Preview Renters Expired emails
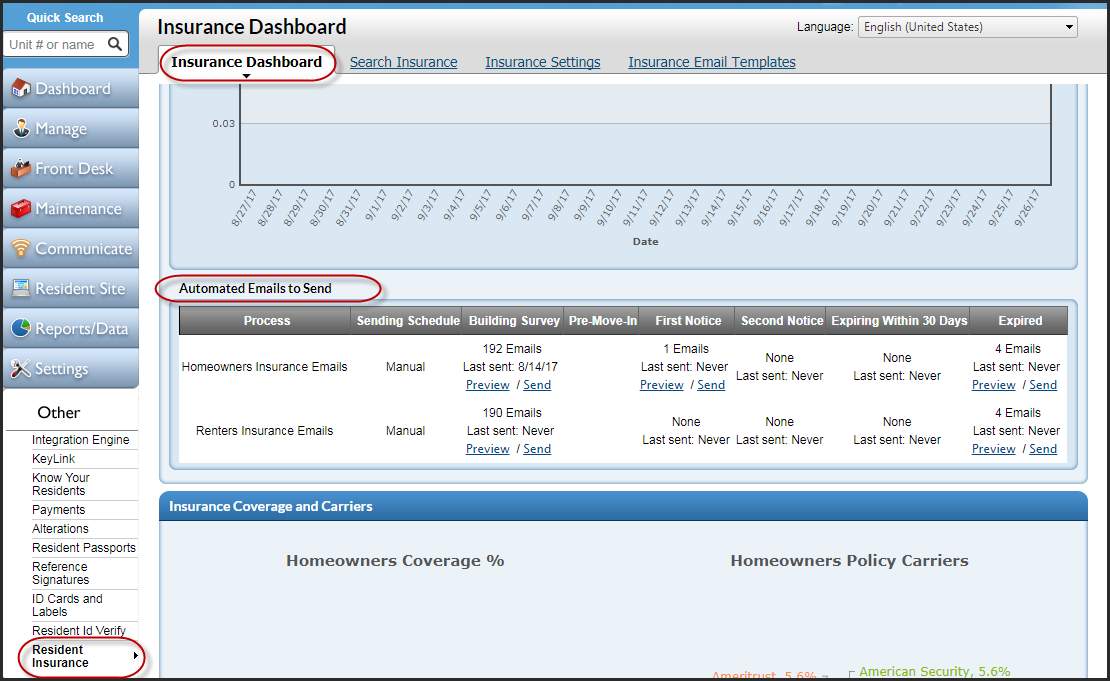 point(993,449)
